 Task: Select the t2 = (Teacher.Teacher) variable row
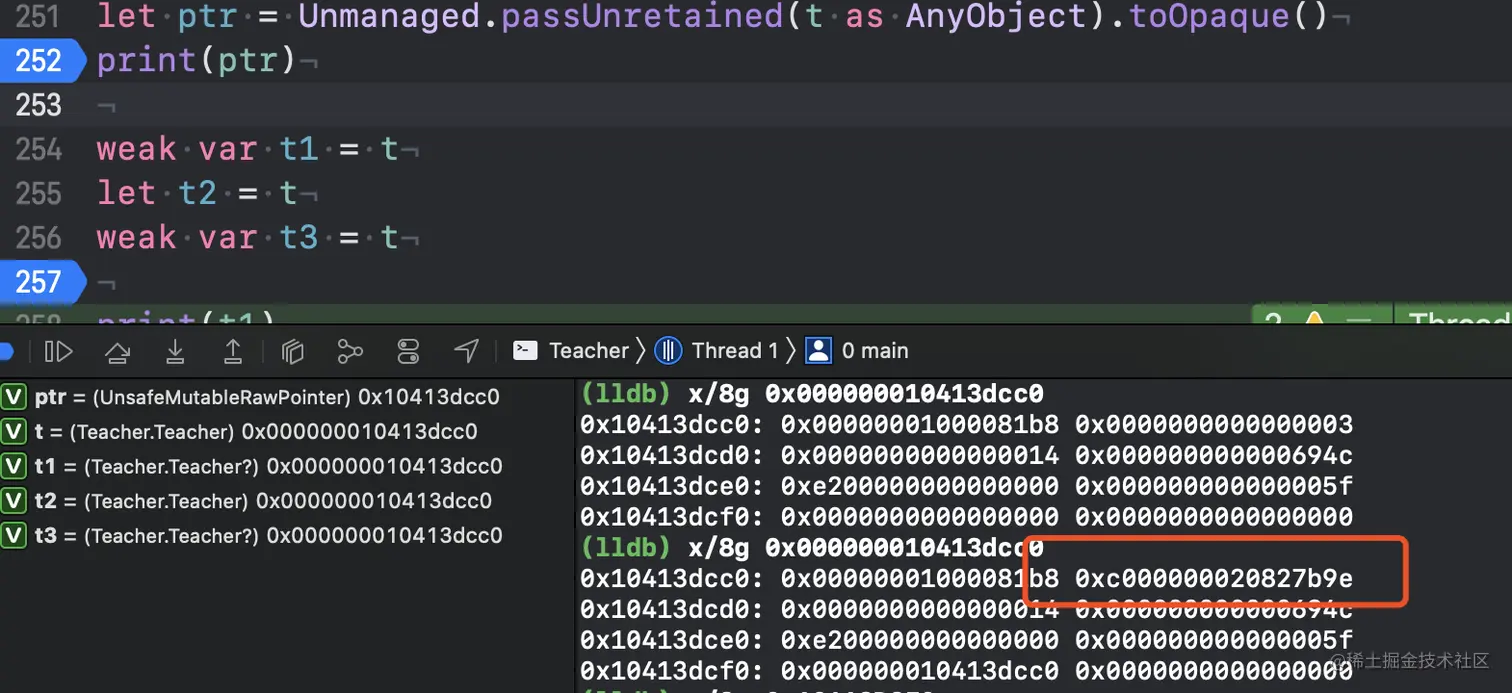pyautogui.click(x=263, y=501)
